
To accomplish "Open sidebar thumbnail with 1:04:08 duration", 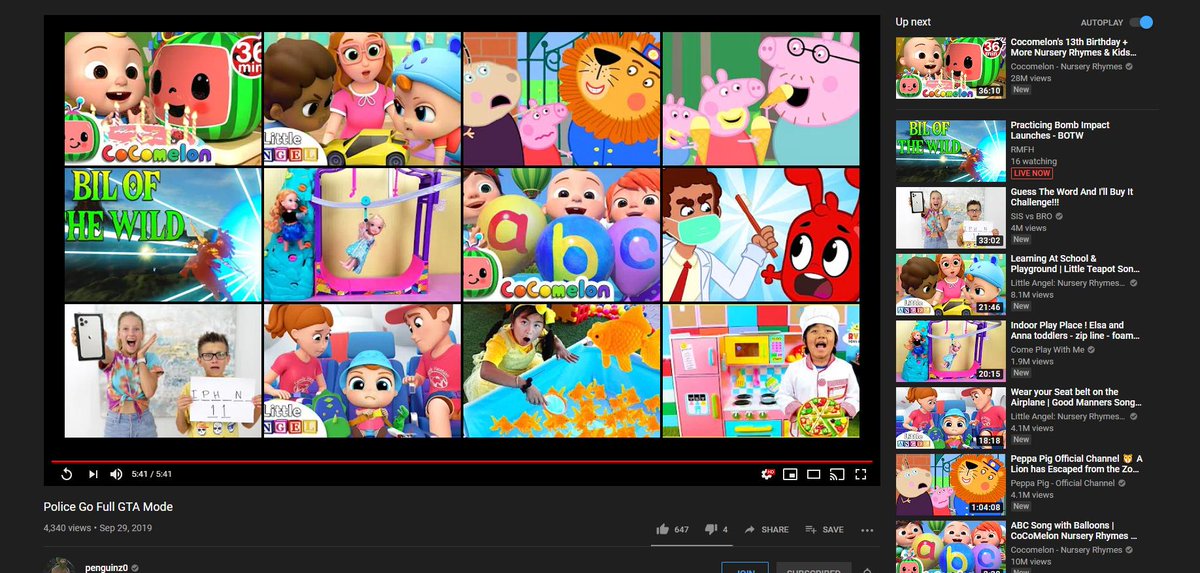I will coord(950,484).
